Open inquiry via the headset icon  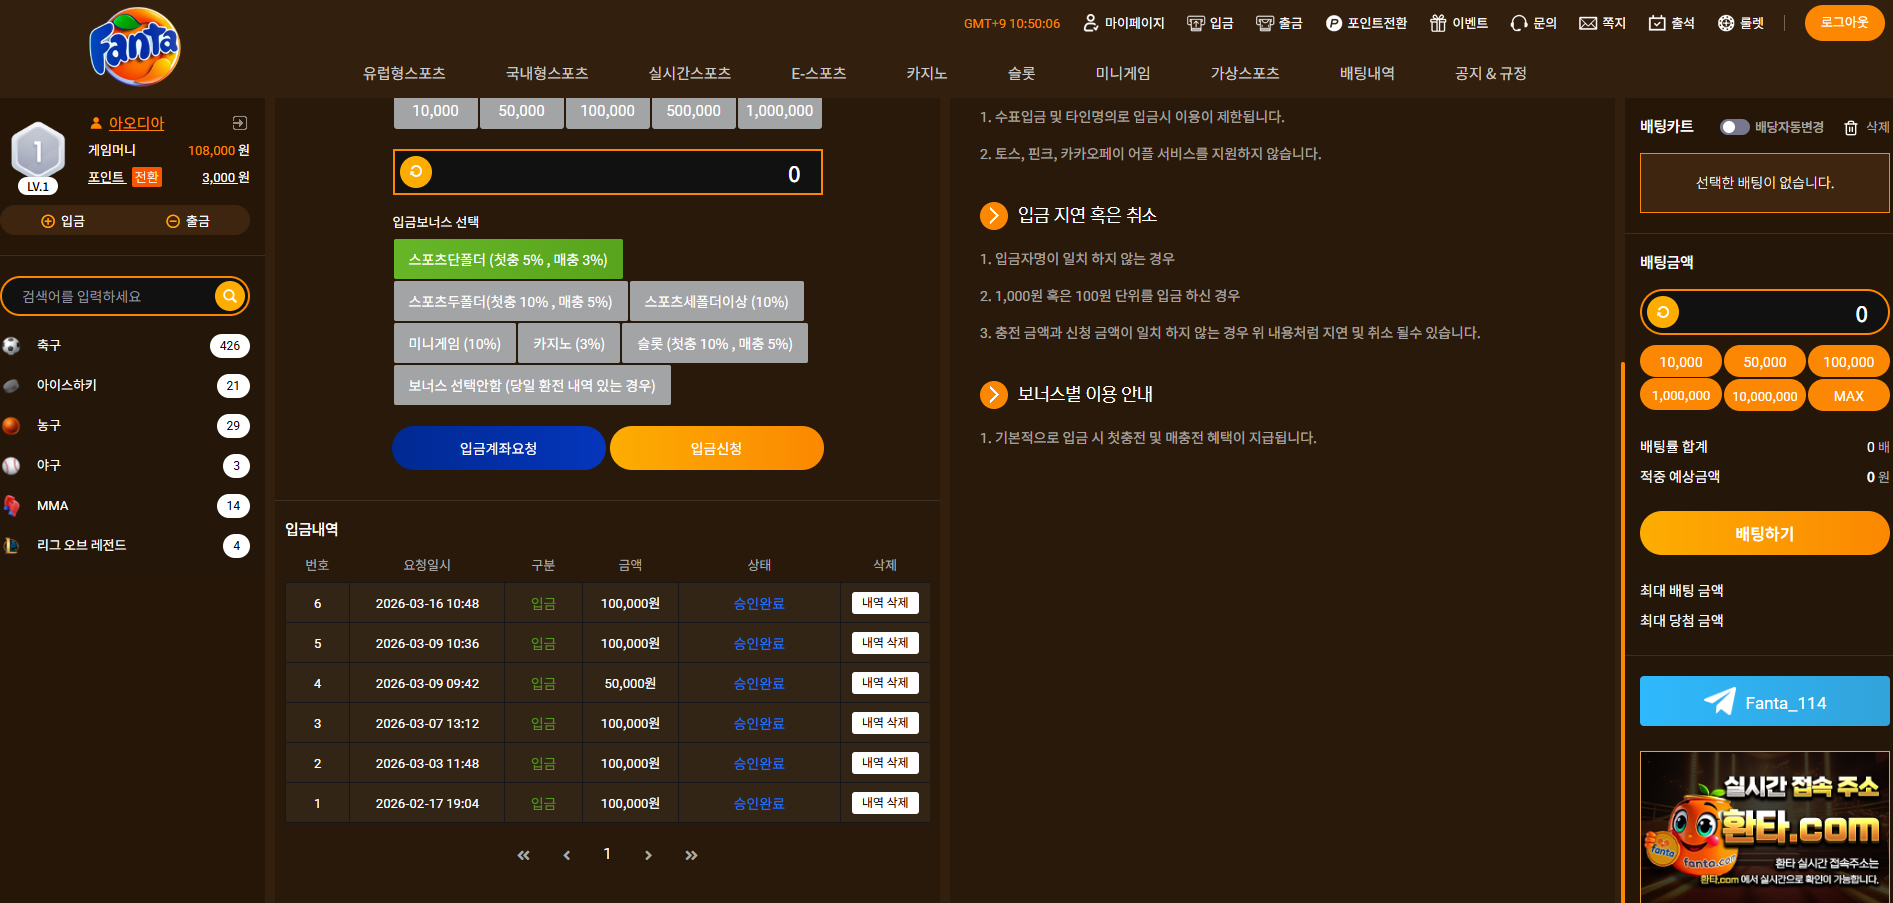click(x=1519, y=23)
